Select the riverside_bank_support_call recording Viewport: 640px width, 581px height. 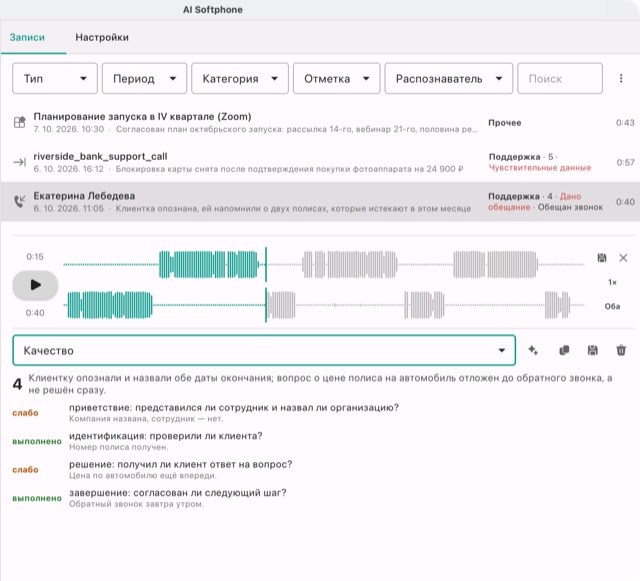[320, 162]
